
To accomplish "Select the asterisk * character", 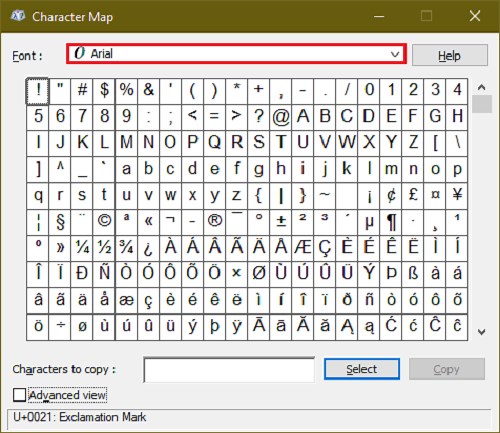I will pos(236,91).
